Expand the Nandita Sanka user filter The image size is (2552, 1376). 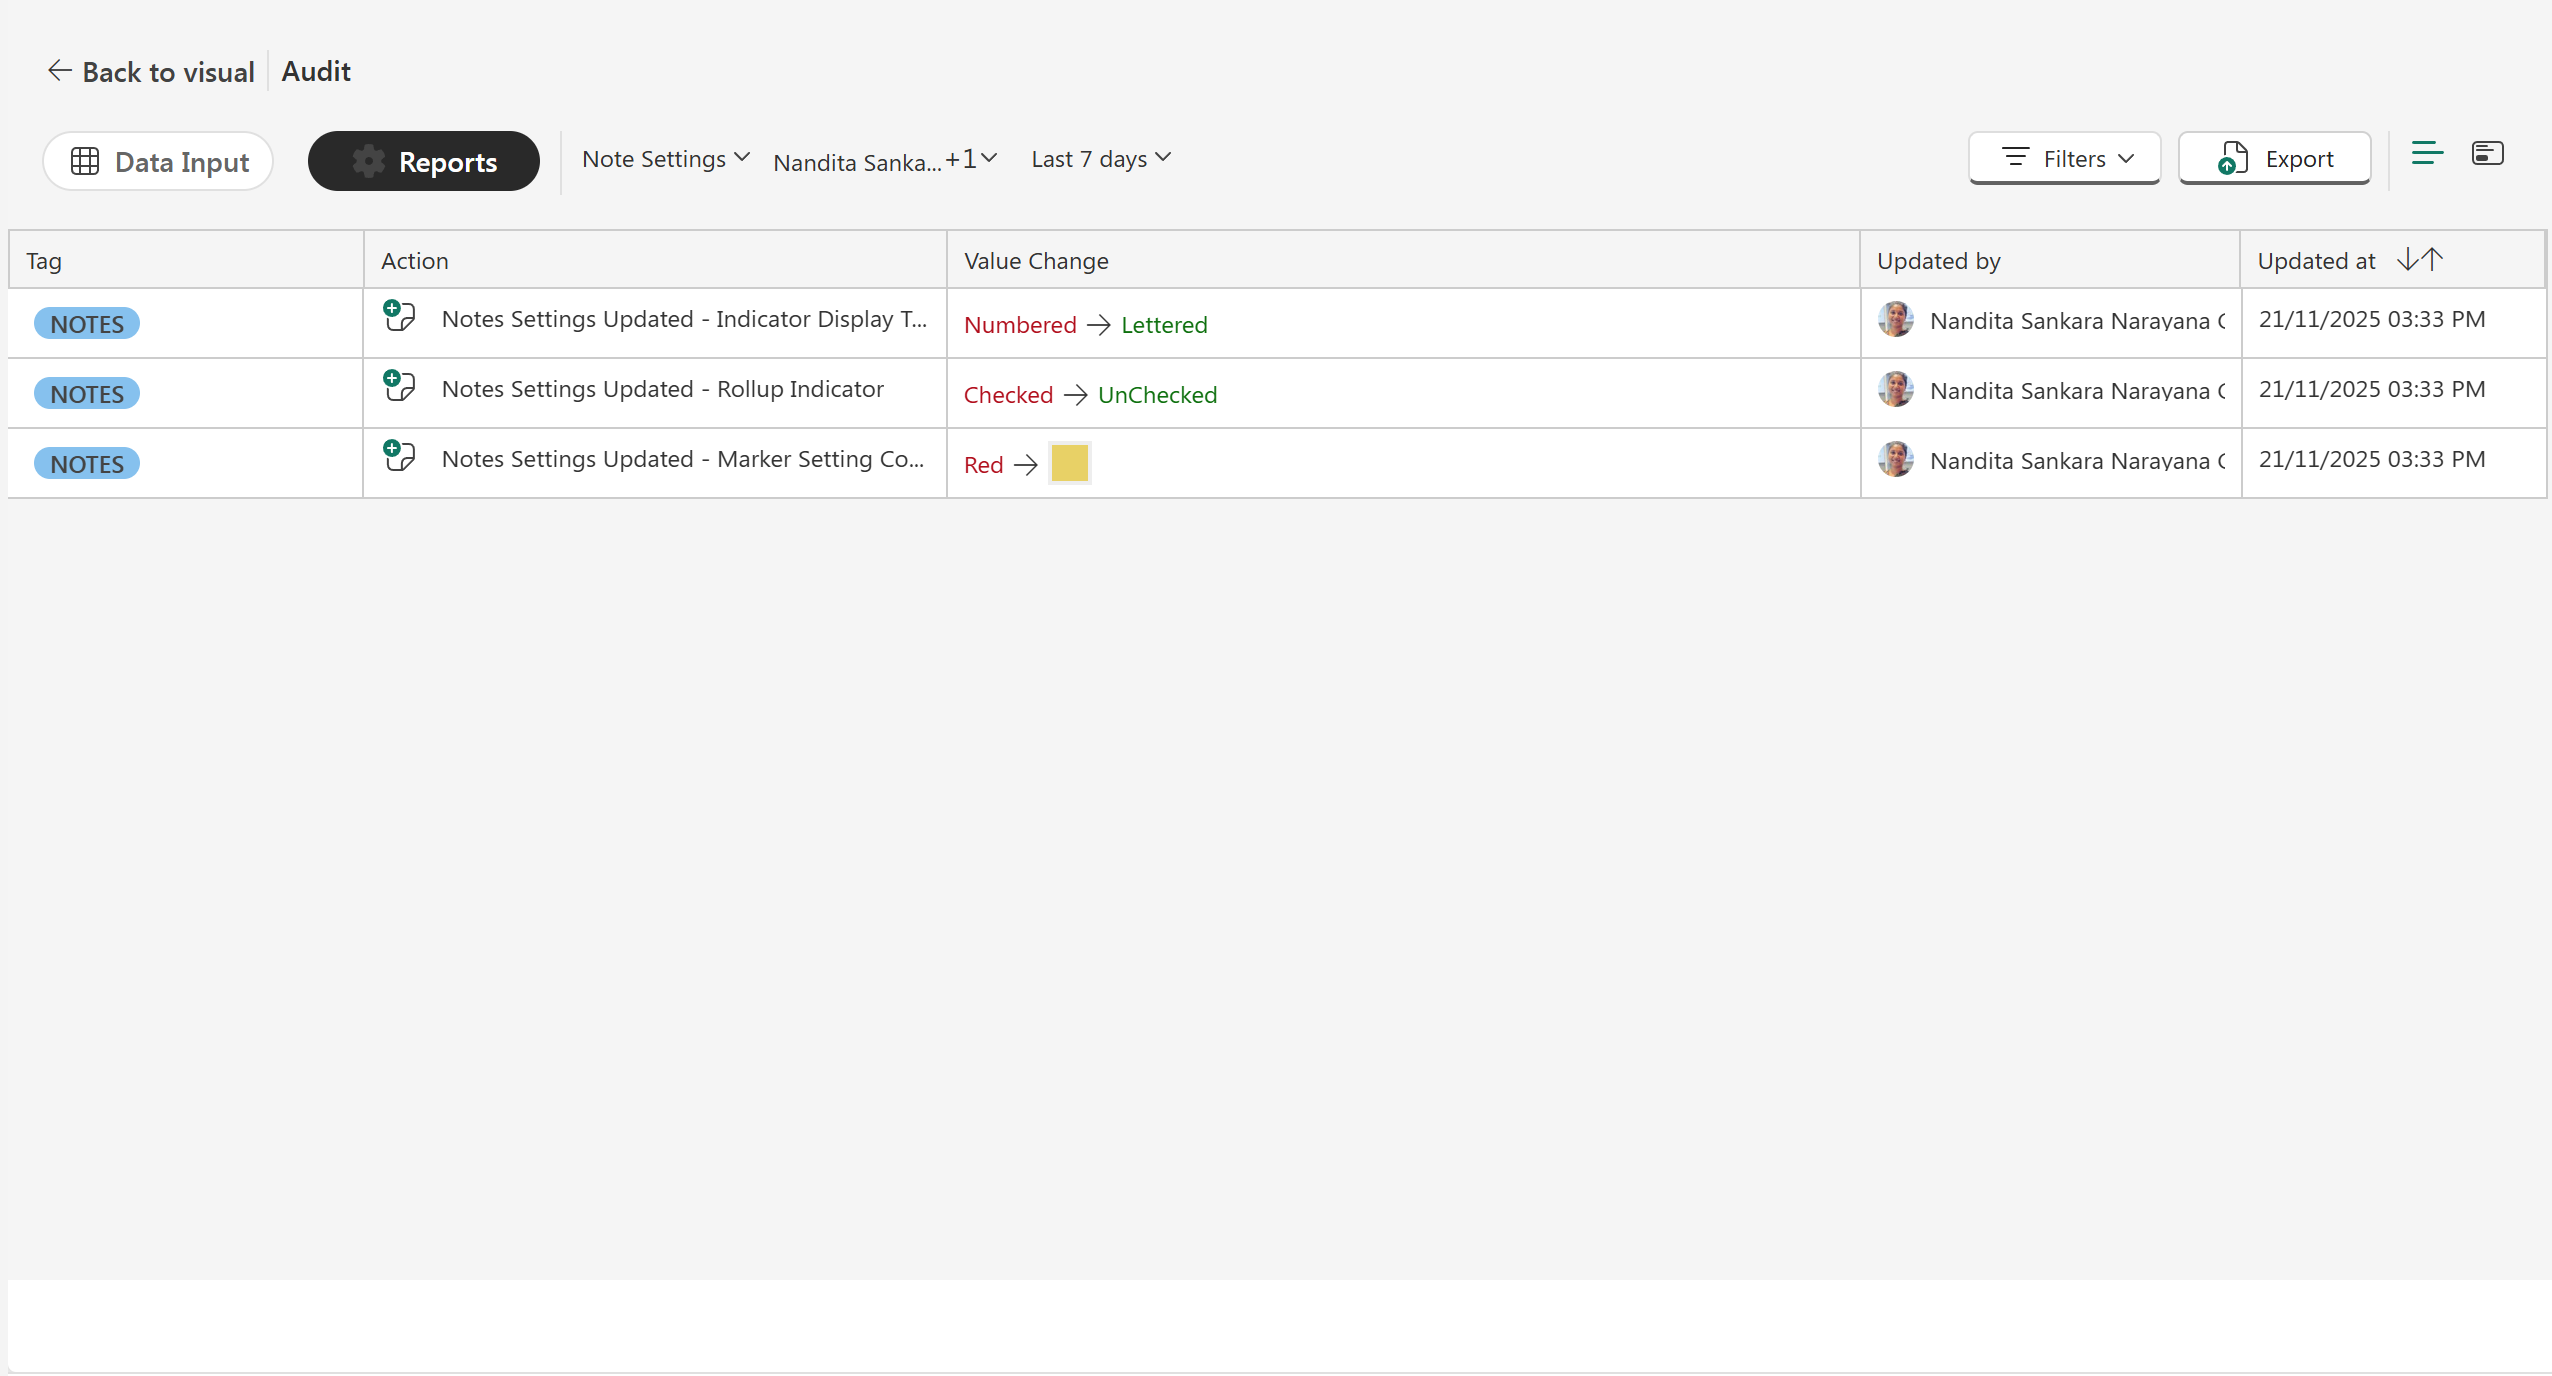coord(885,160)
